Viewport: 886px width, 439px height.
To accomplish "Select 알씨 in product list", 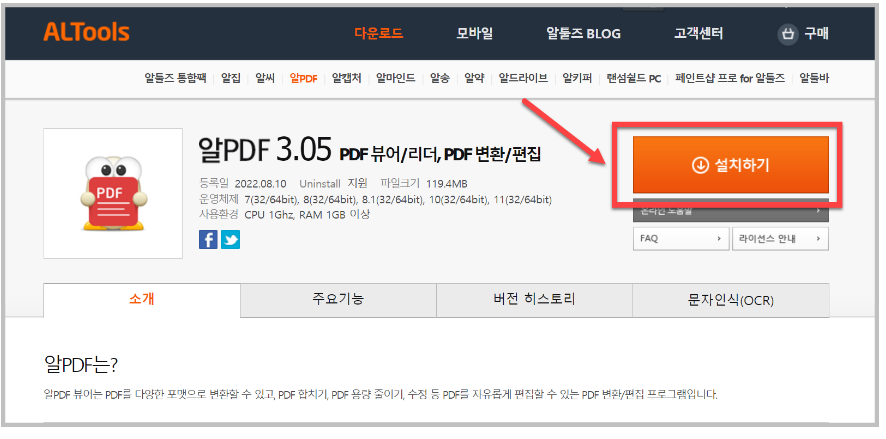I will [265, 79].
